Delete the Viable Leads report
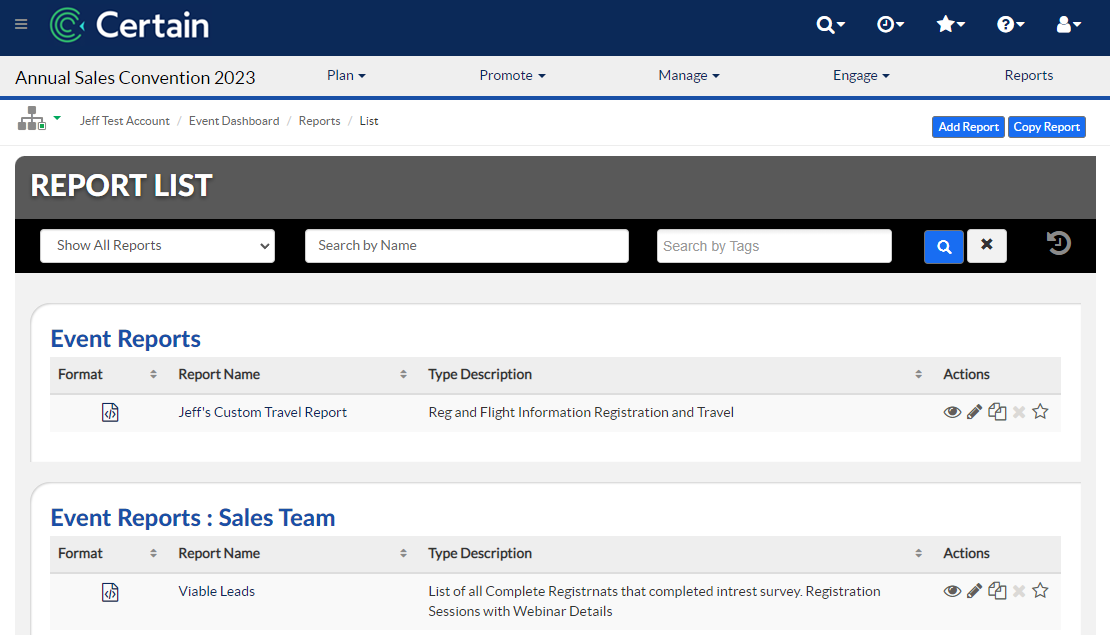The width and height of the screenshot is (1110, 635). [x=1019, y=591]
